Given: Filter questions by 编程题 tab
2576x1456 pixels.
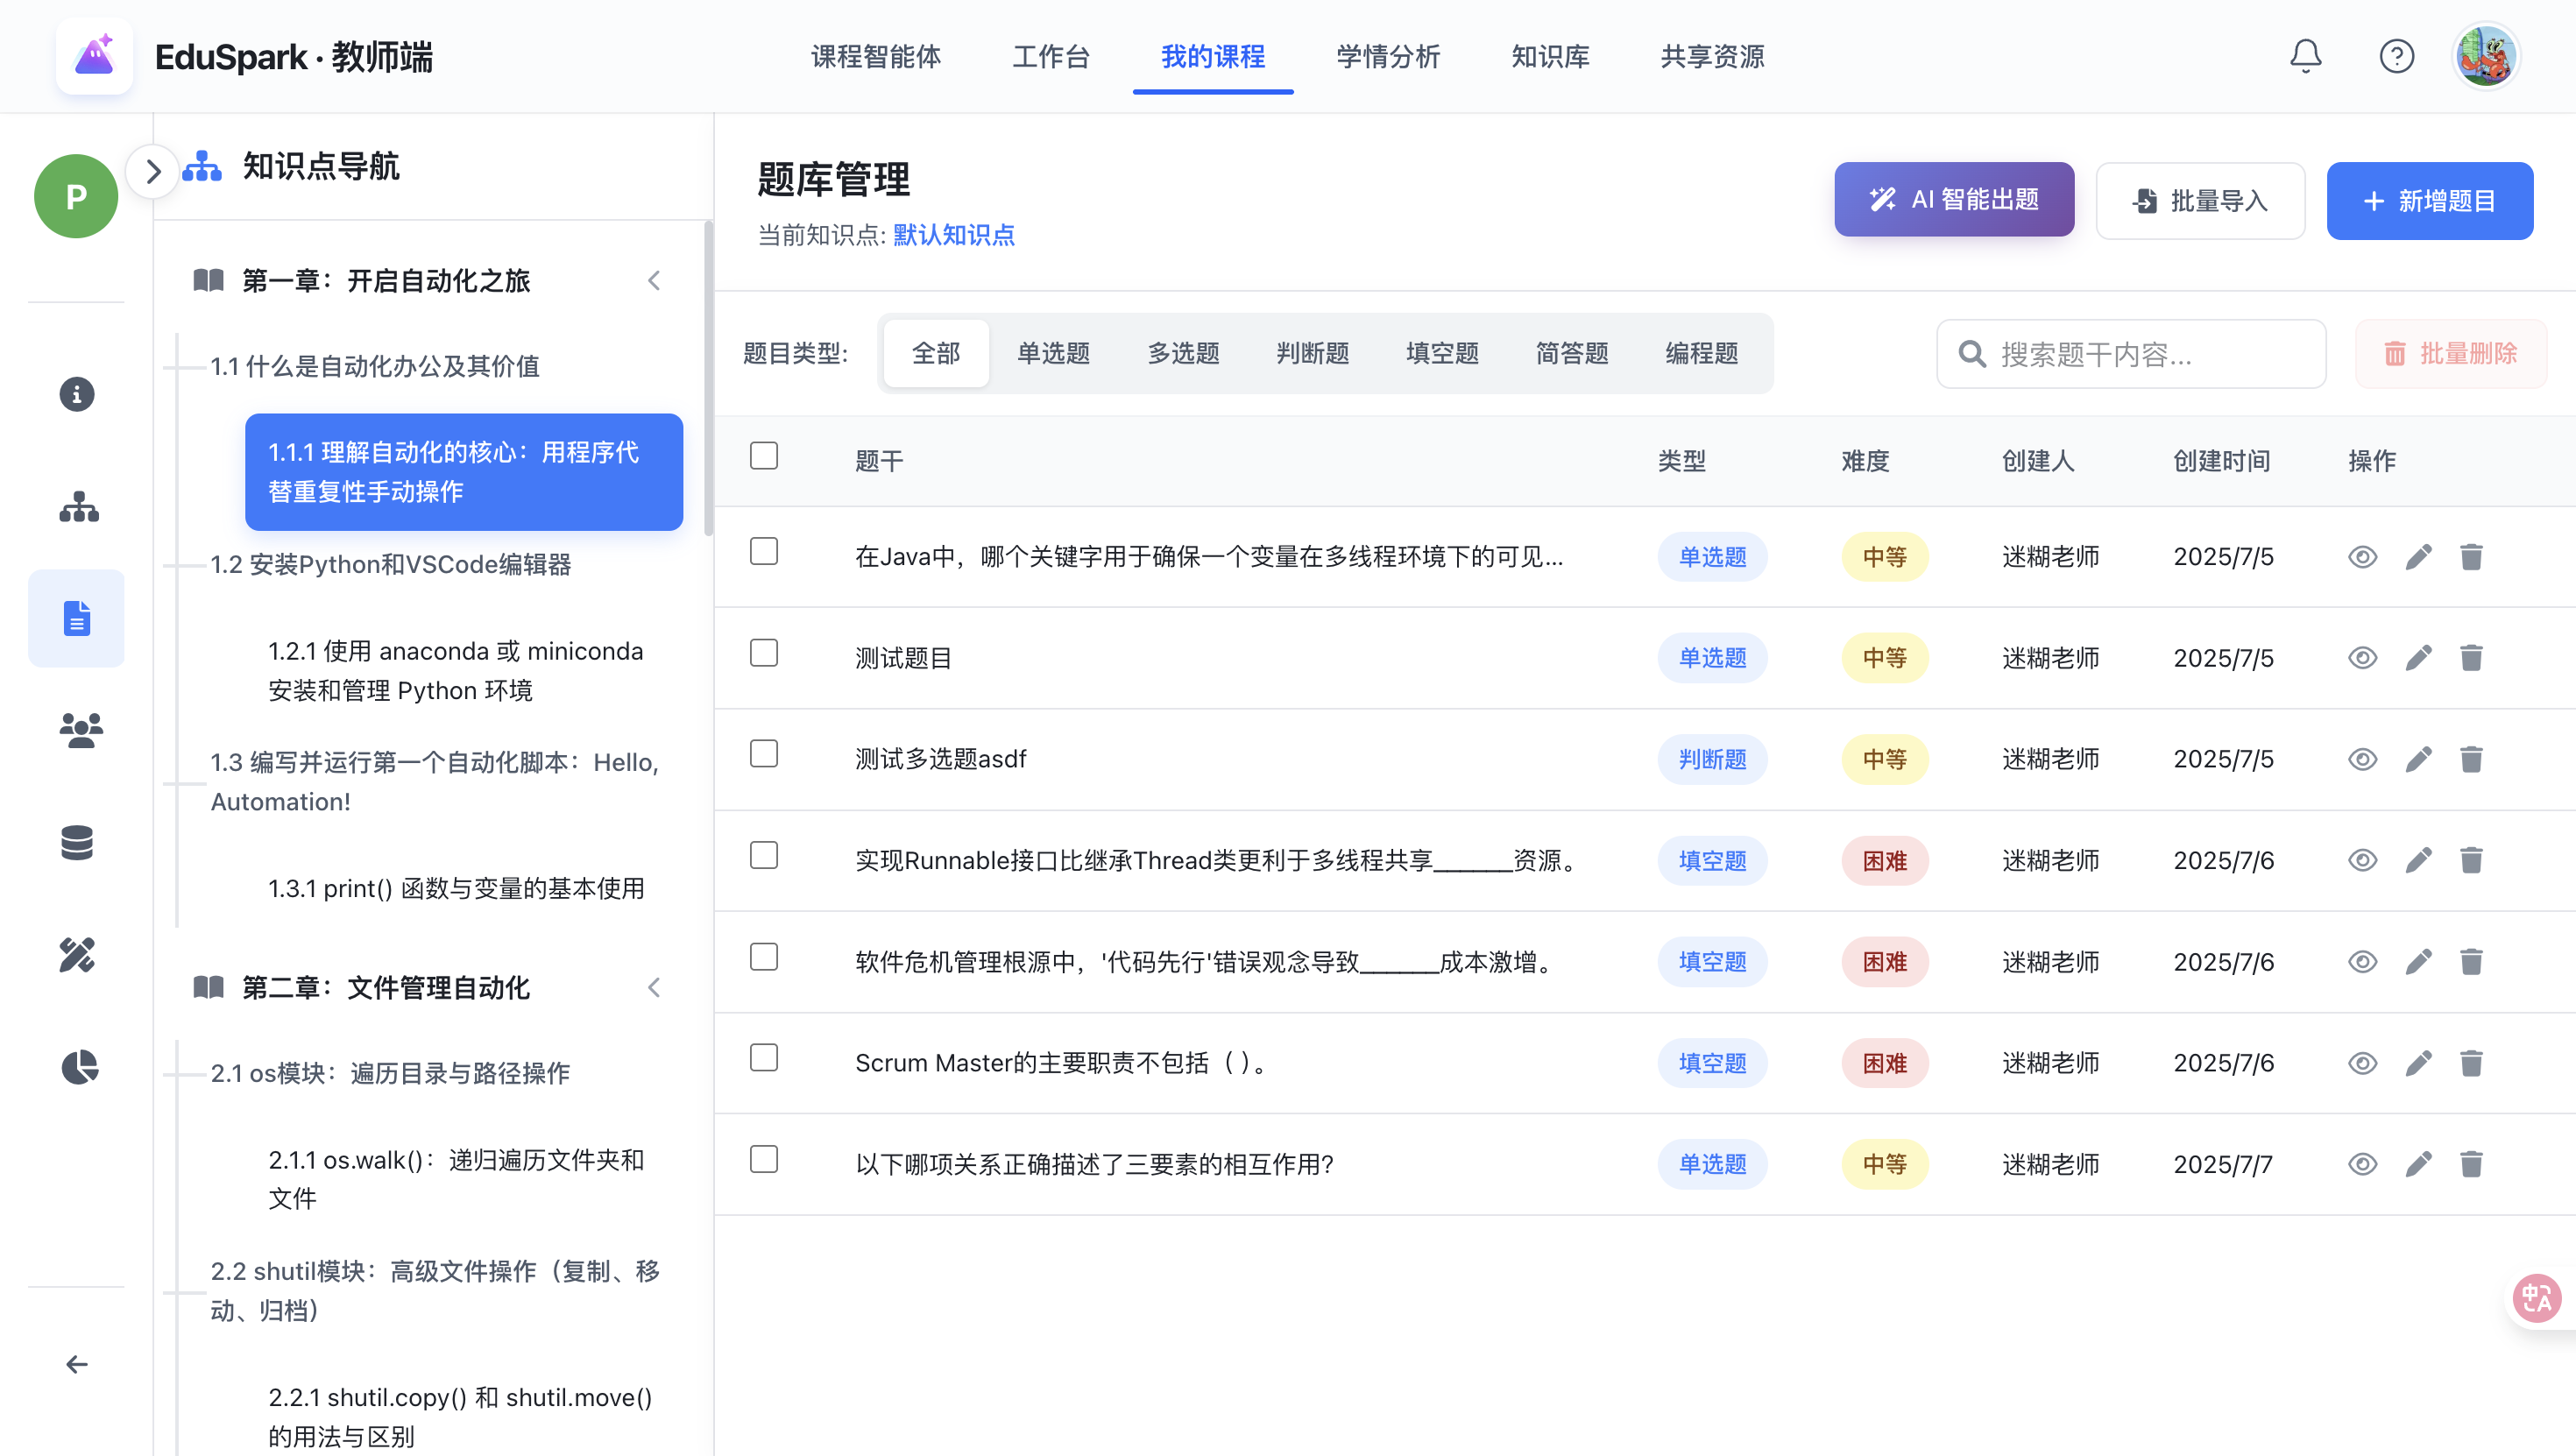Looking at the screenshot, I should 1701,353.
